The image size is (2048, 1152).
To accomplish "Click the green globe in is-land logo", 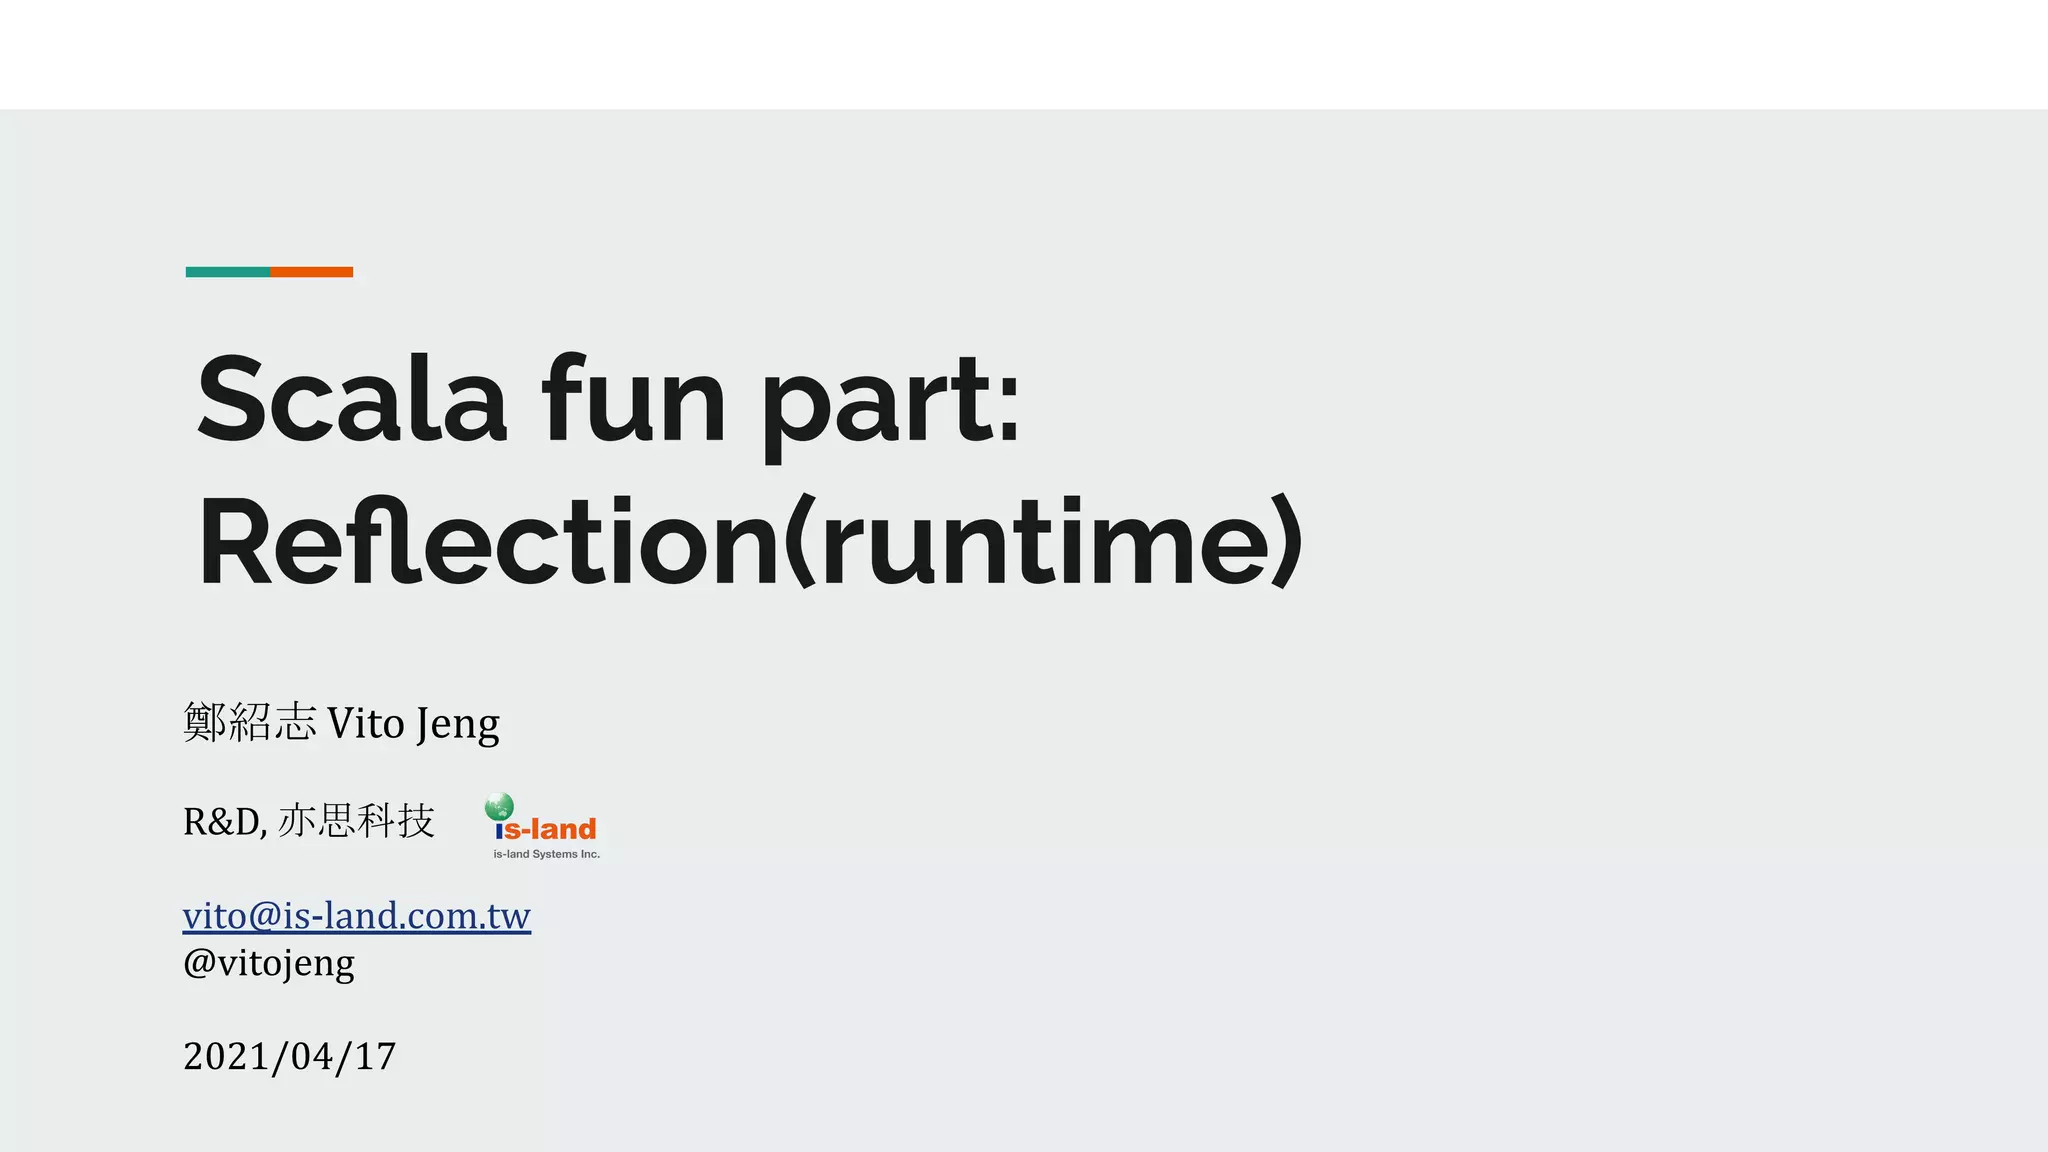I will pyautogui.click(x=499, y=806).
